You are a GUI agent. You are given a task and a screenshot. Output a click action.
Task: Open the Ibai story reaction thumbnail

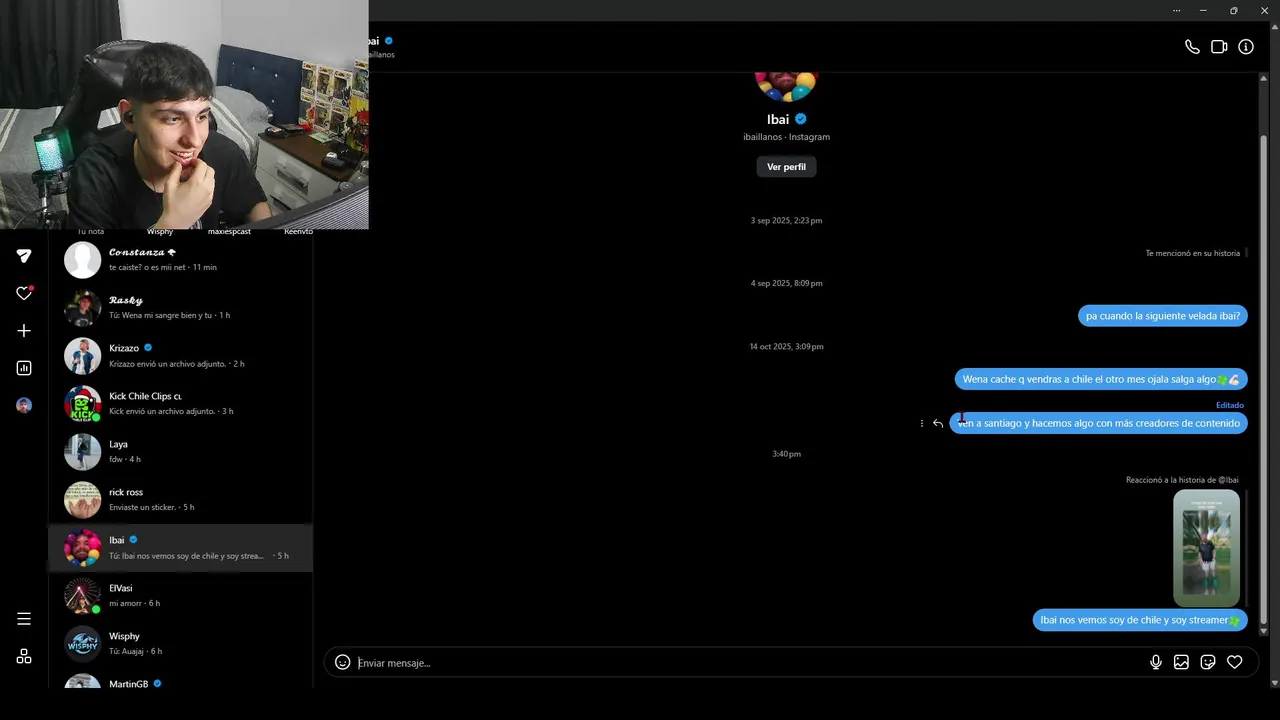tap(1206, 548)
